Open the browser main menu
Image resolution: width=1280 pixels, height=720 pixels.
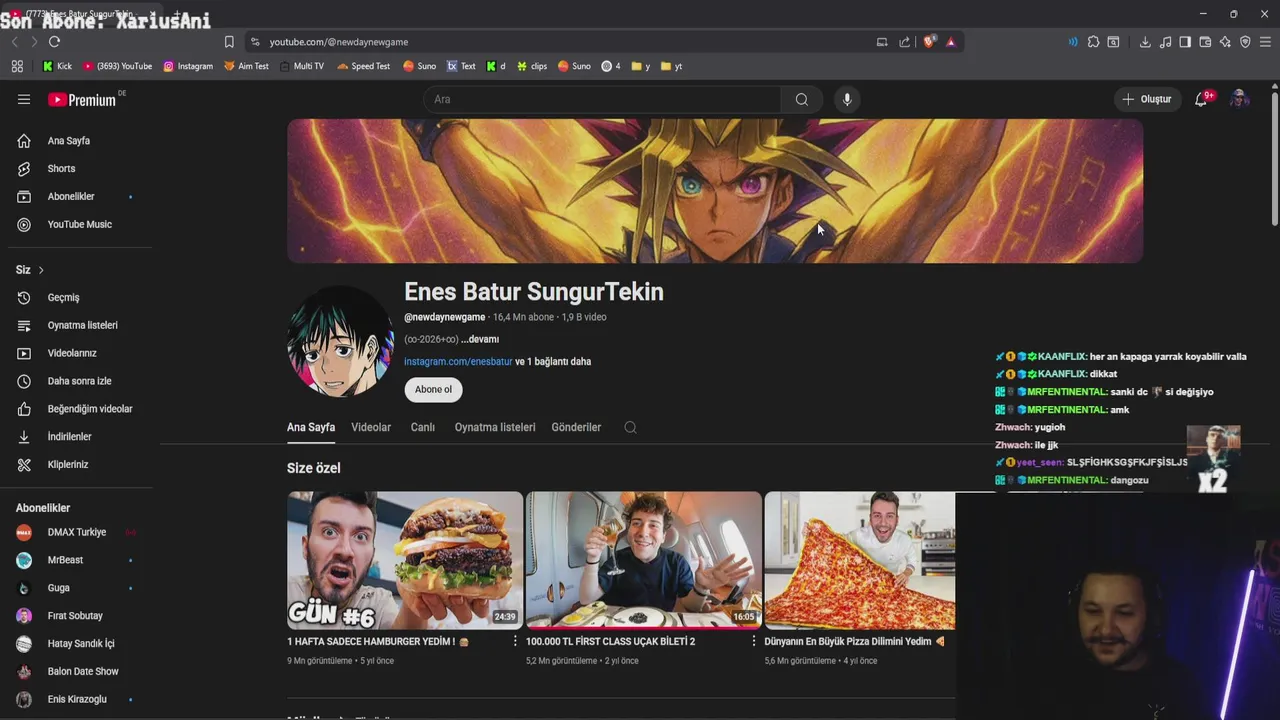click(x=1265, y=42)
